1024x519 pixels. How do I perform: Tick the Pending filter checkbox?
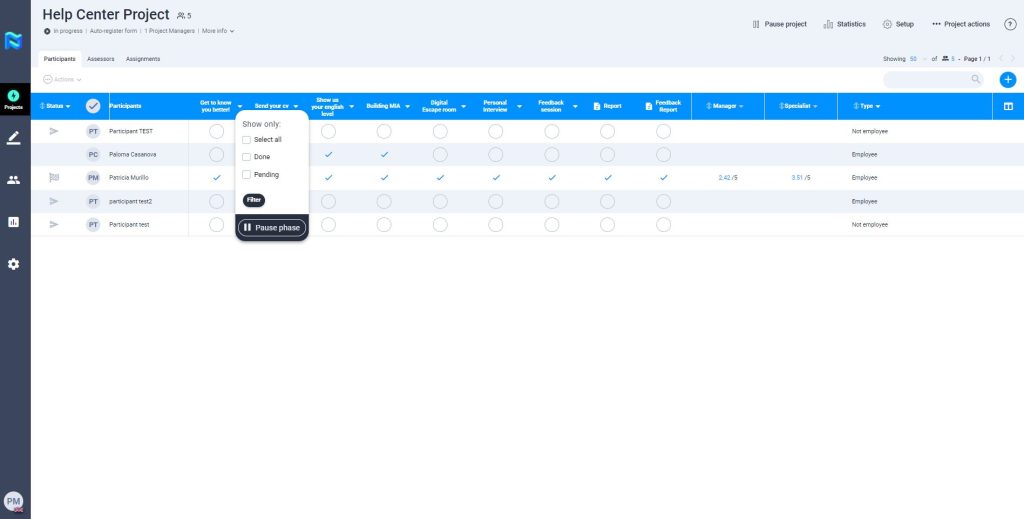coord(247,175)
